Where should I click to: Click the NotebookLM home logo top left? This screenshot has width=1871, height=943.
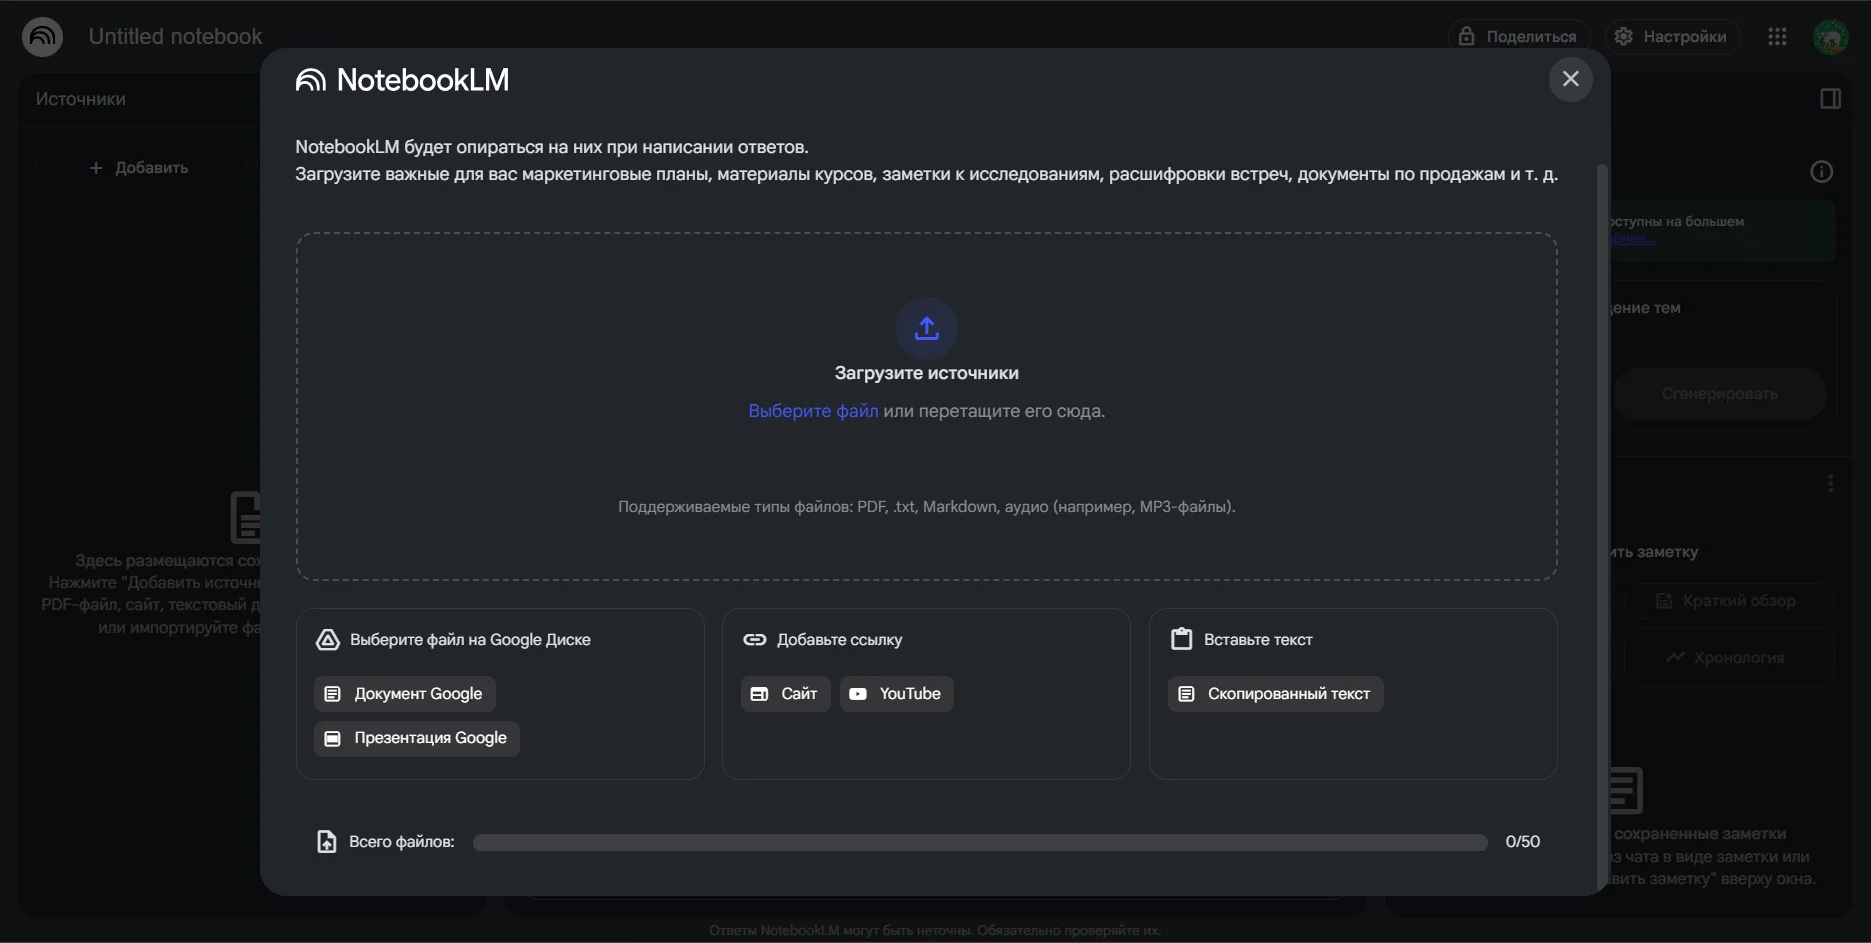point(42,37)
